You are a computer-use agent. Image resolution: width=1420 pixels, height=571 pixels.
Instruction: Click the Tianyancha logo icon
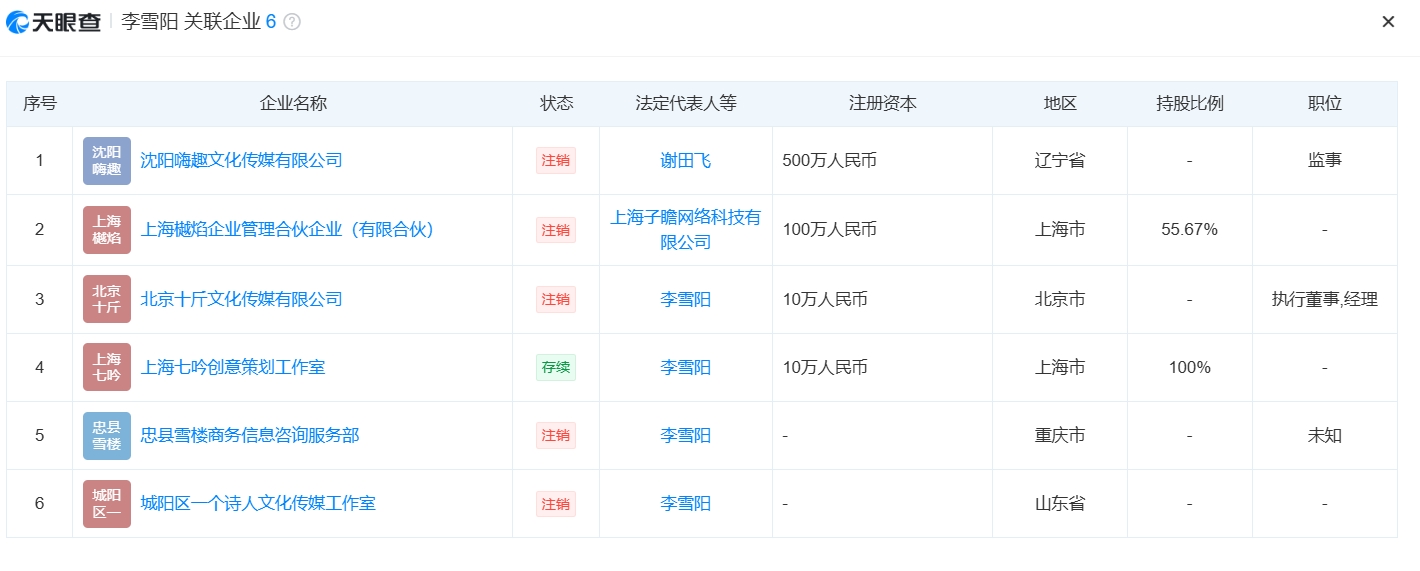17,22
